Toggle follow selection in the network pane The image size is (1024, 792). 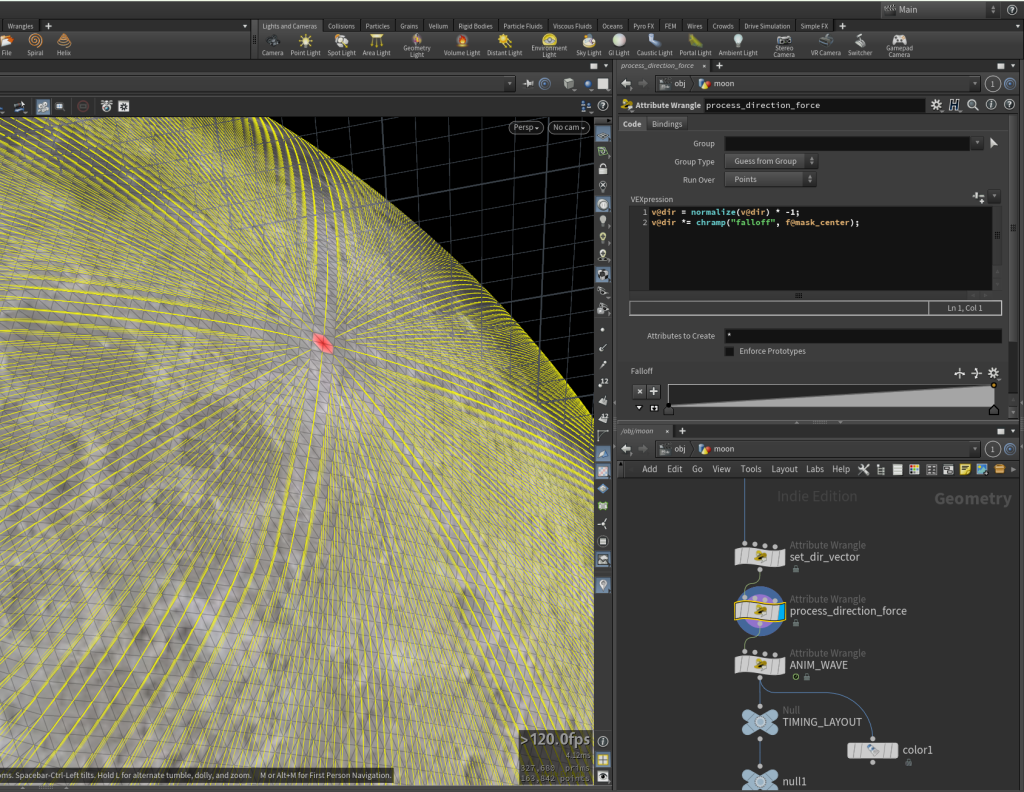pyautogui.click(x=1010, y=449)
